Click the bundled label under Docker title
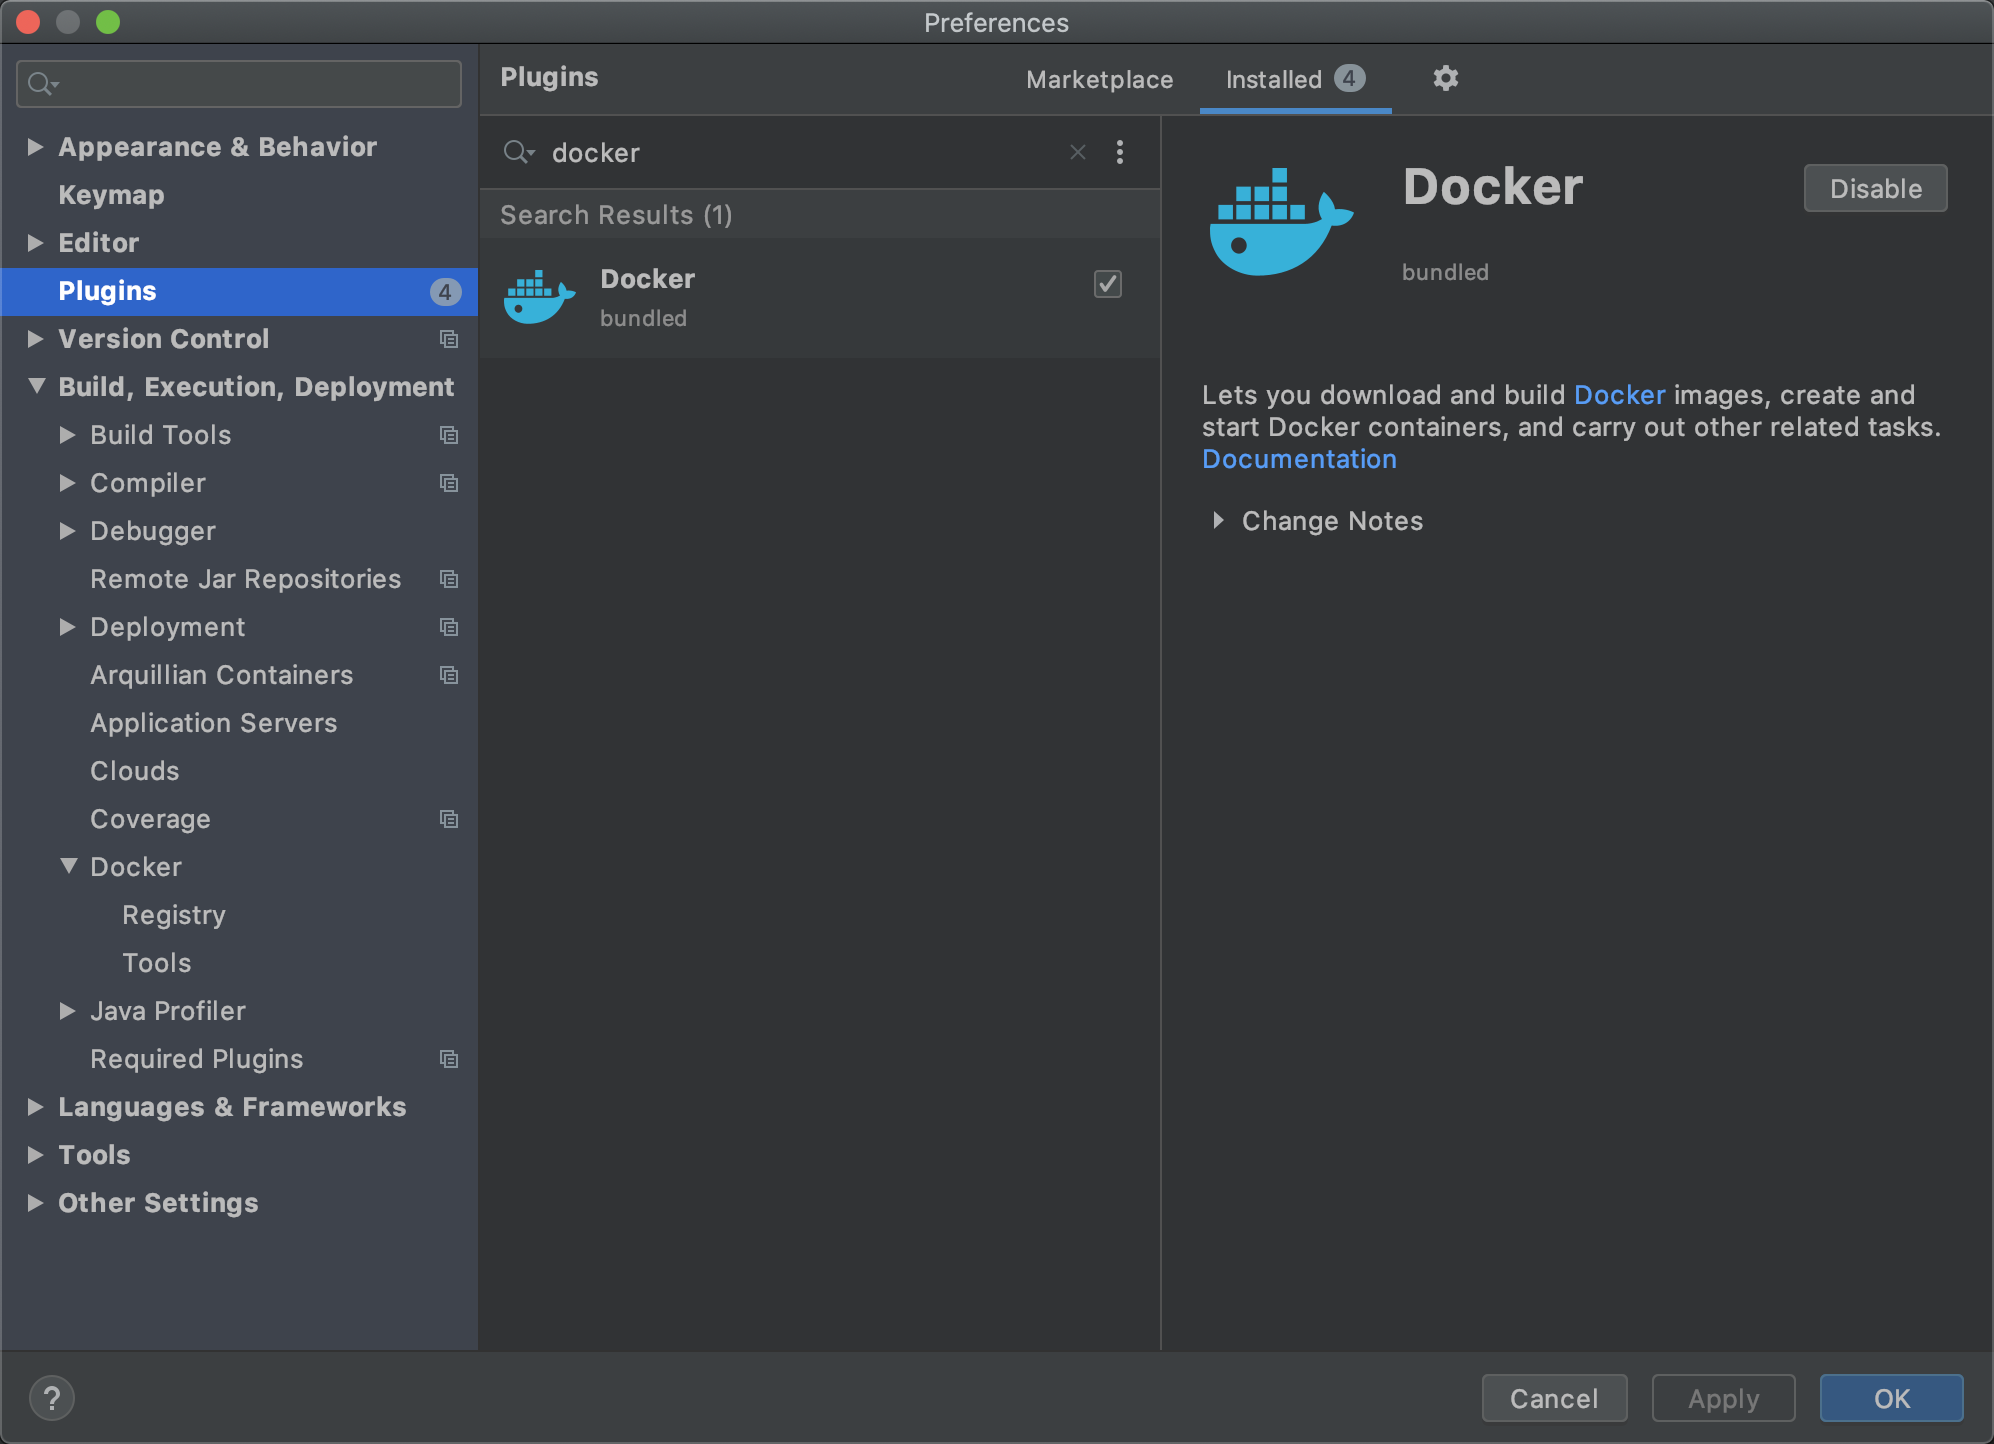1994x1444 pixels. tap(1445, 272)
